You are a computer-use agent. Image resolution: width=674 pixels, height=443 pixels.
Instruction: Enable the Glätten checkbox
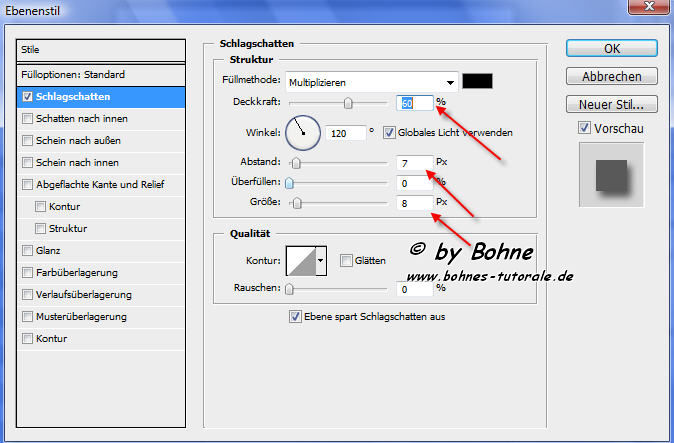click(346, 261)
